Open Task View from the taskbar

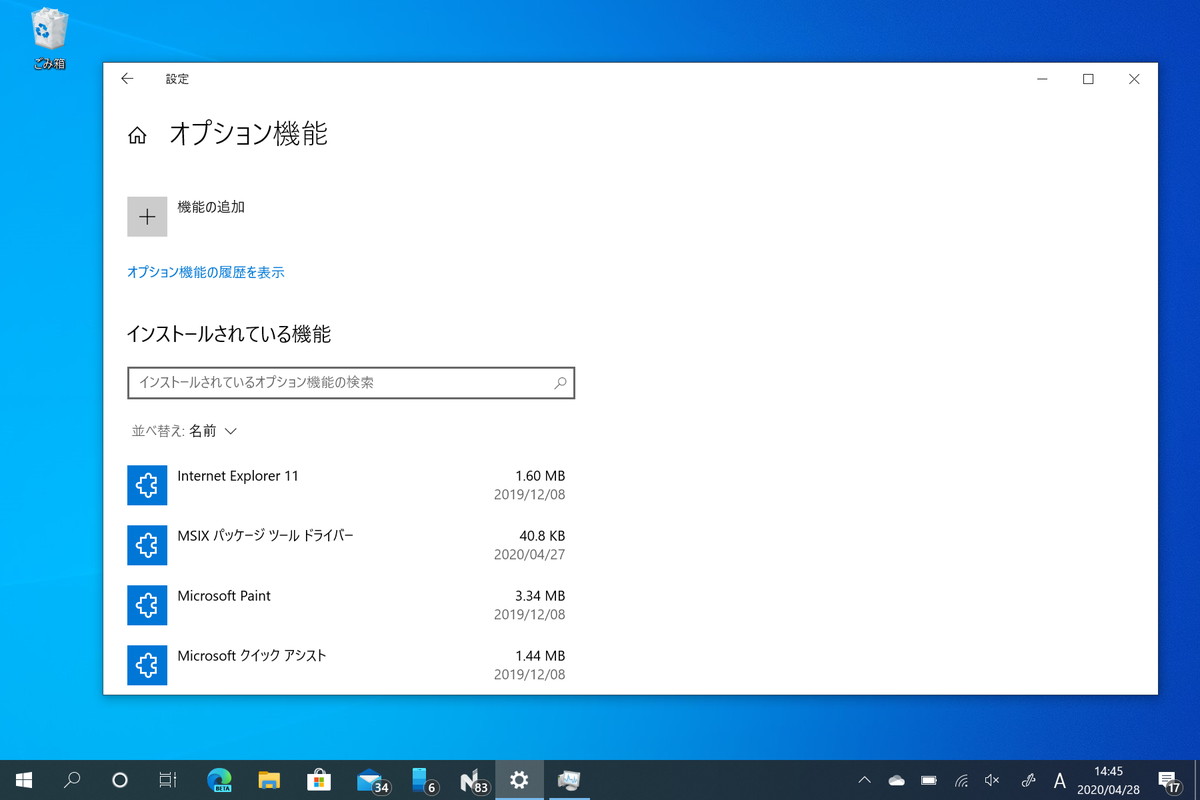pyautogui.click(x=169, y=779)
